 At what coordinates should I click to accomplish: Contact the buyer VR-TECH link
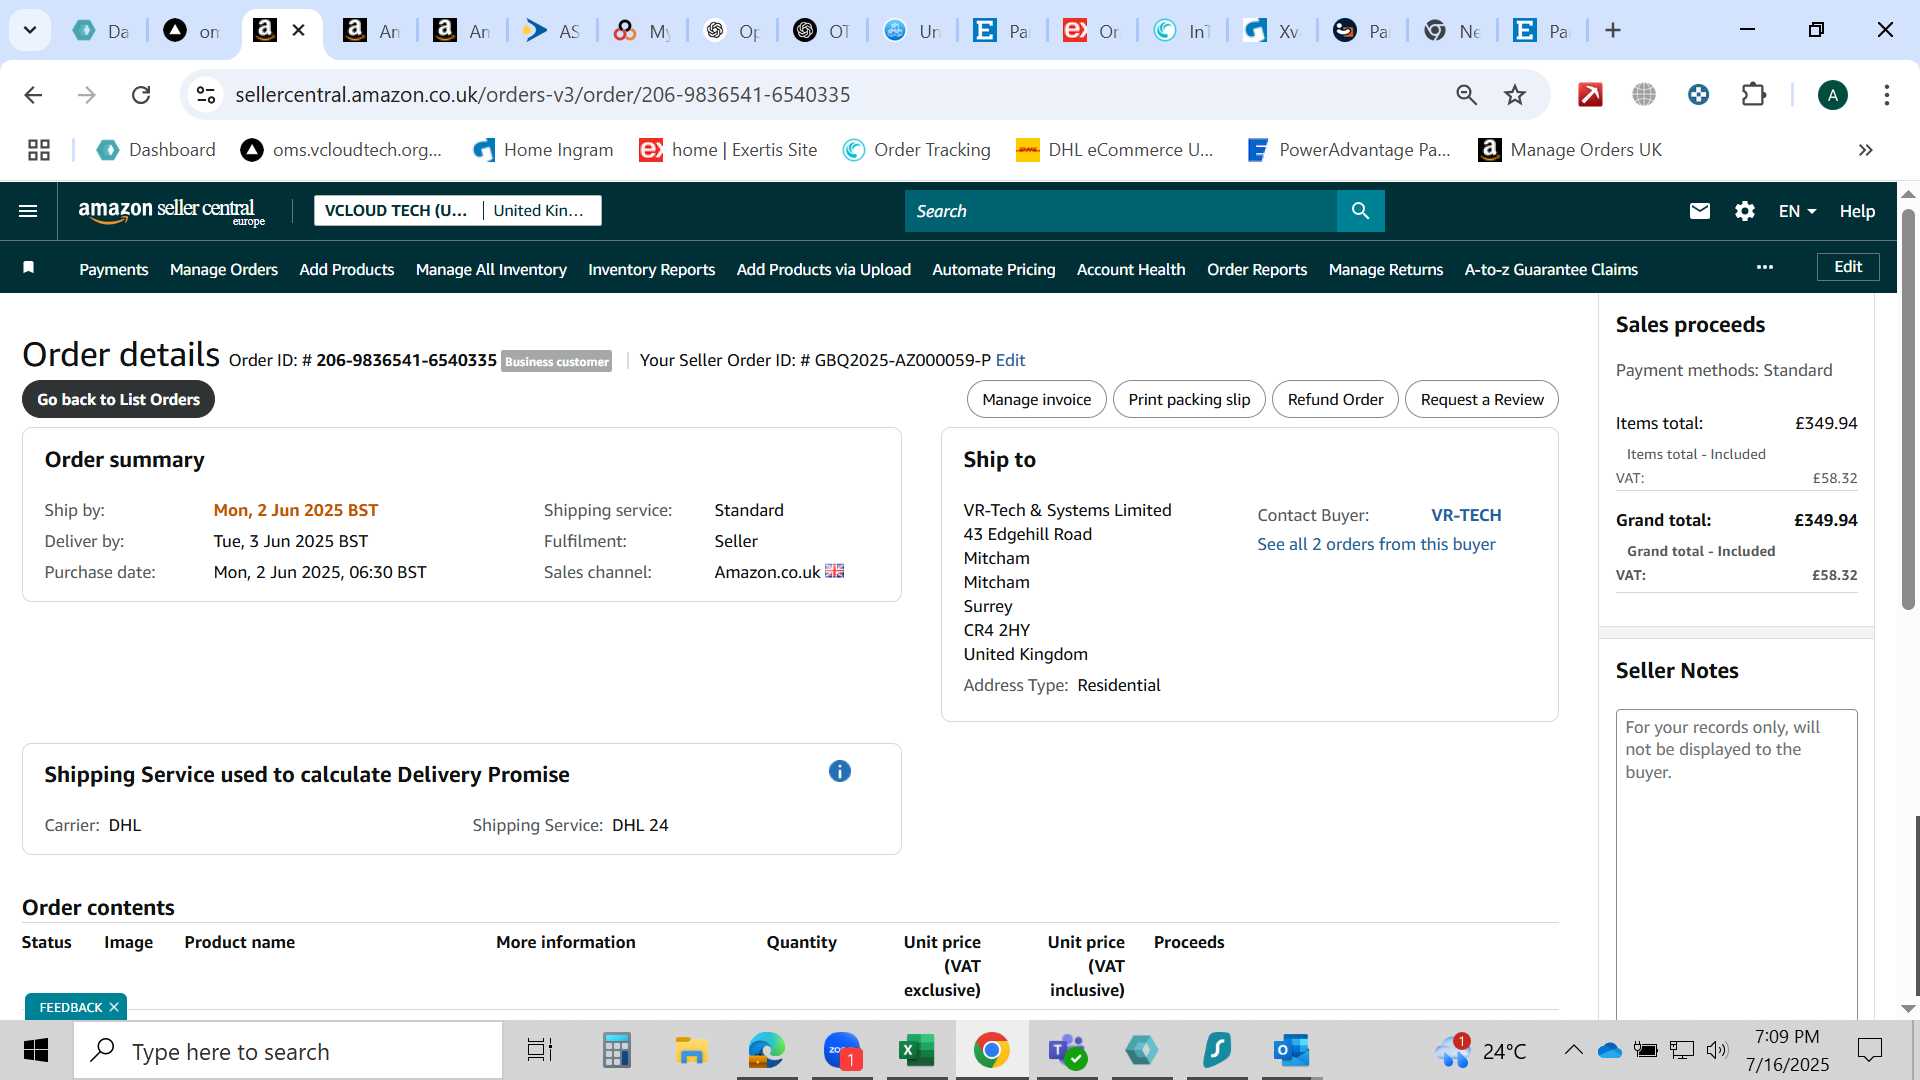tap(1466, 515)
